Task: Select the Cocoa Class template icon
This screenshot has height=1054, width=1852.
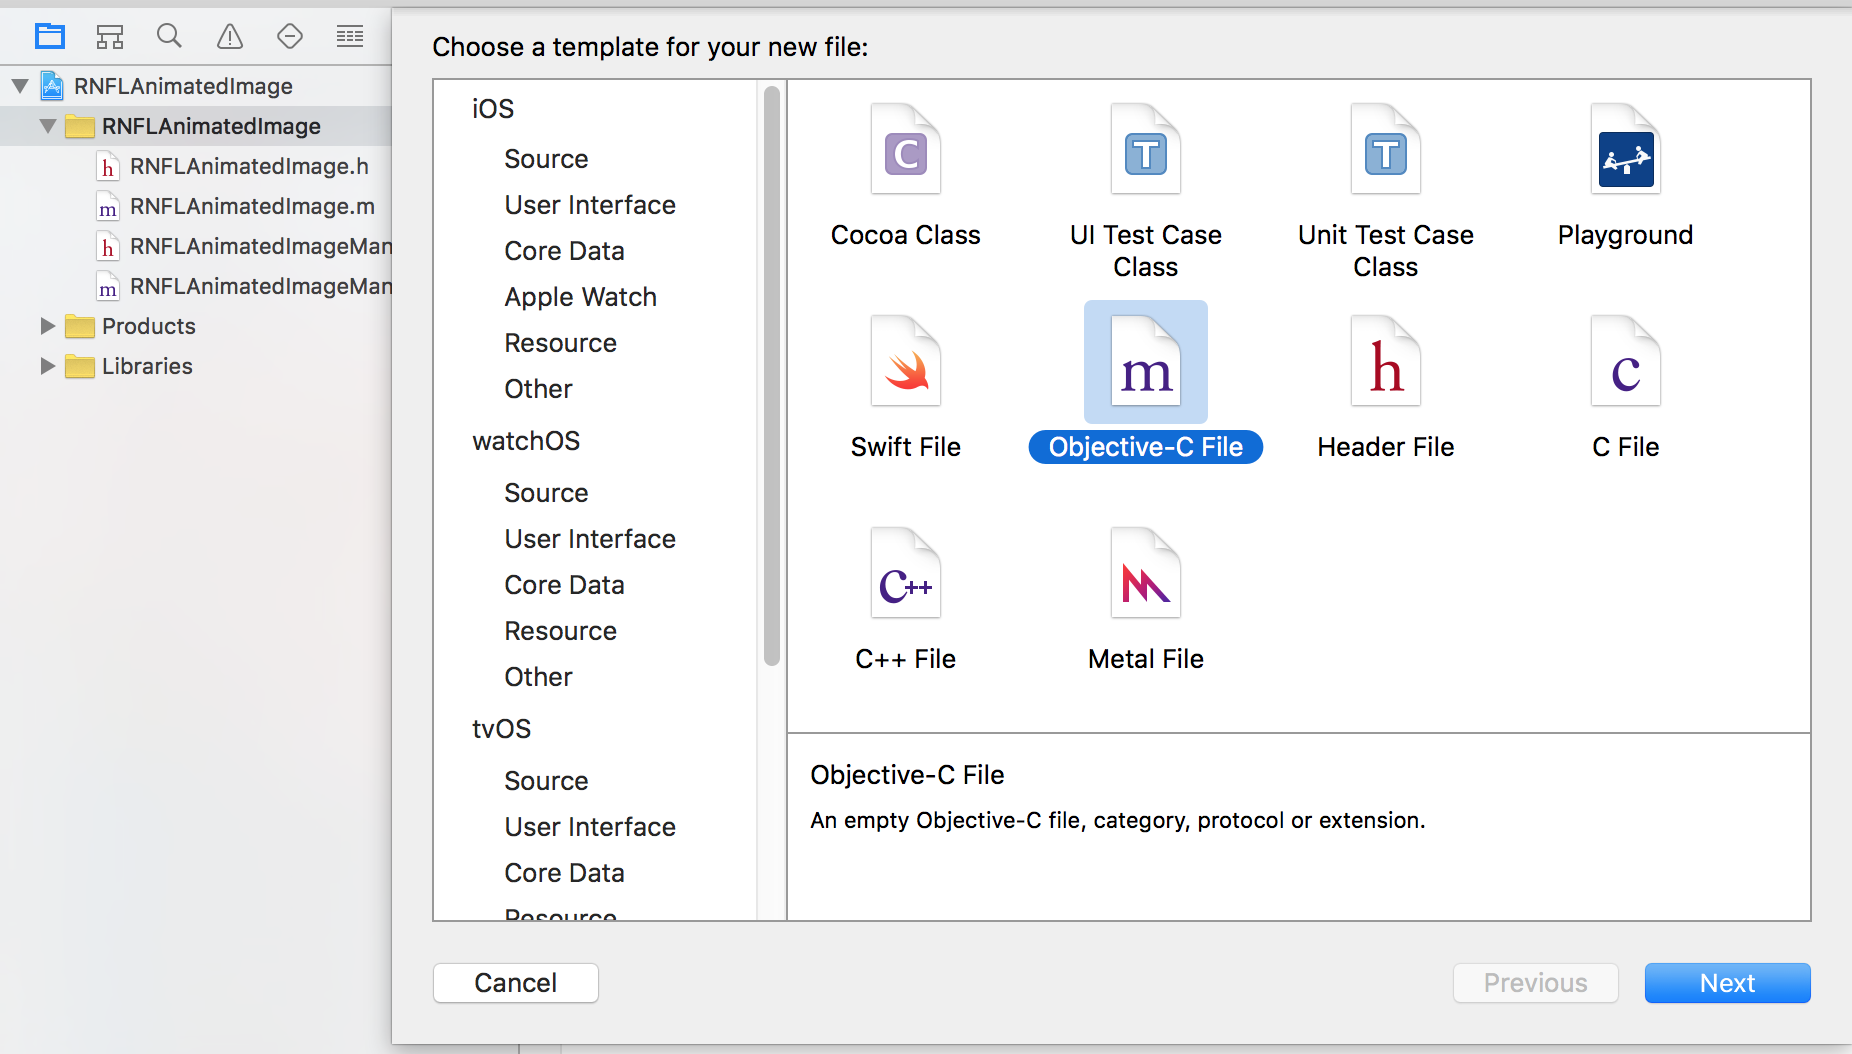Action: click(905, 150)
